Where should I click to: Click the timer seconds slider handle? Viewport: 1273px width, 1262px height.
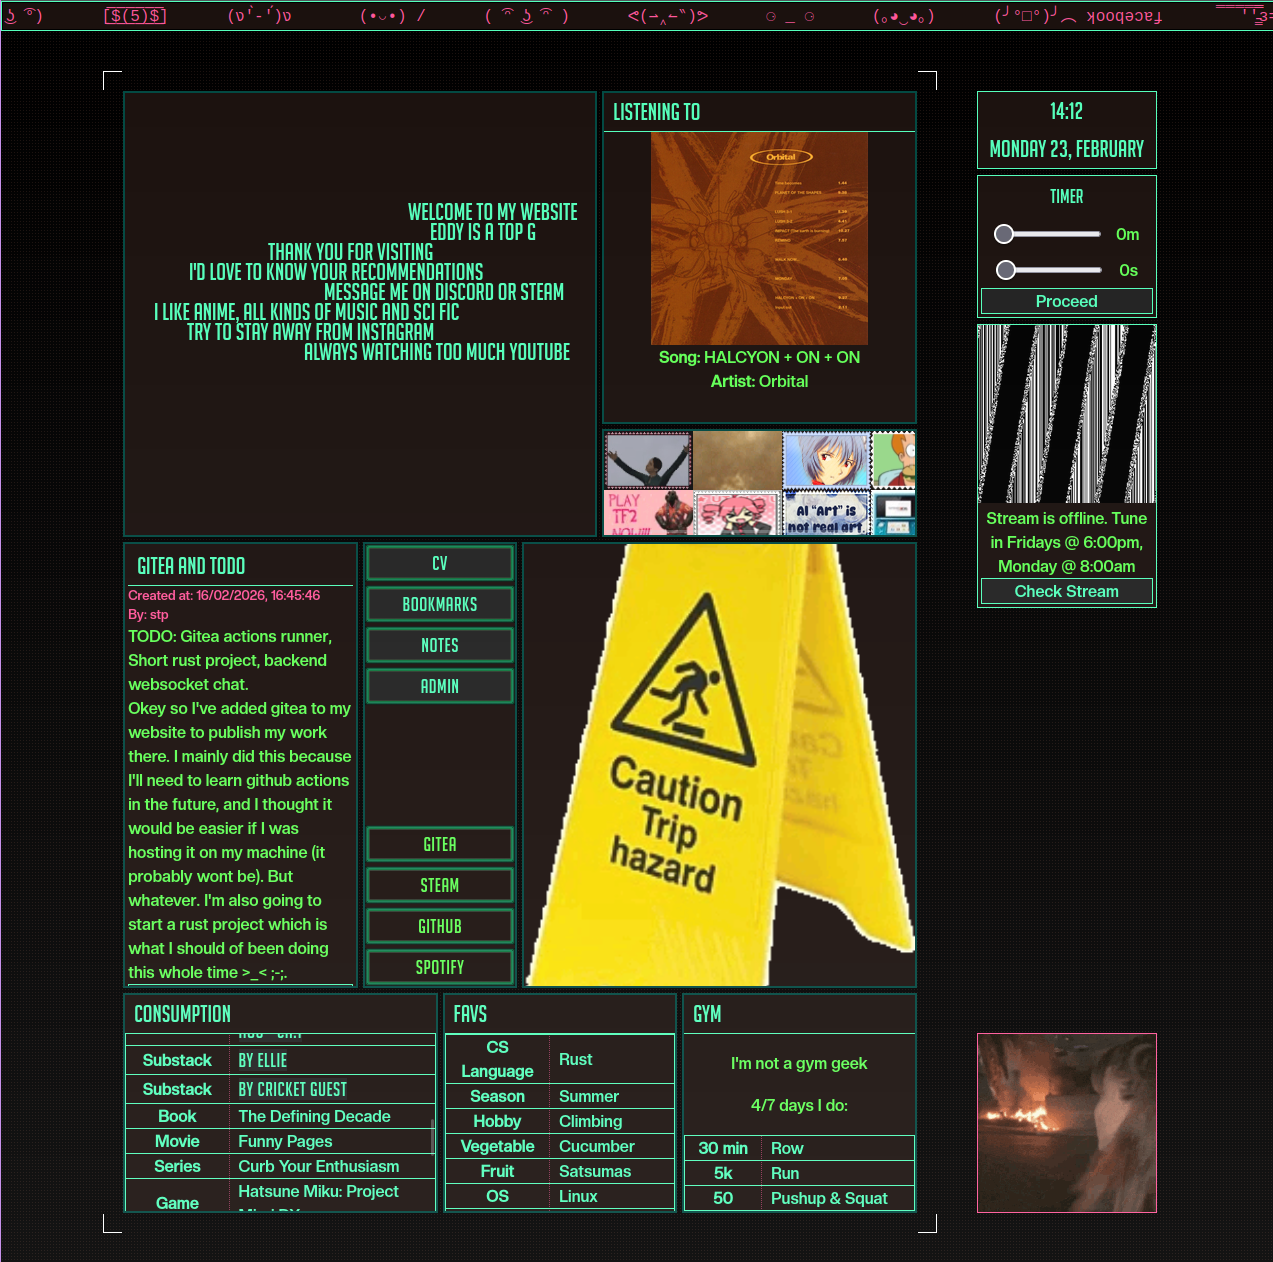[1006, 270]
